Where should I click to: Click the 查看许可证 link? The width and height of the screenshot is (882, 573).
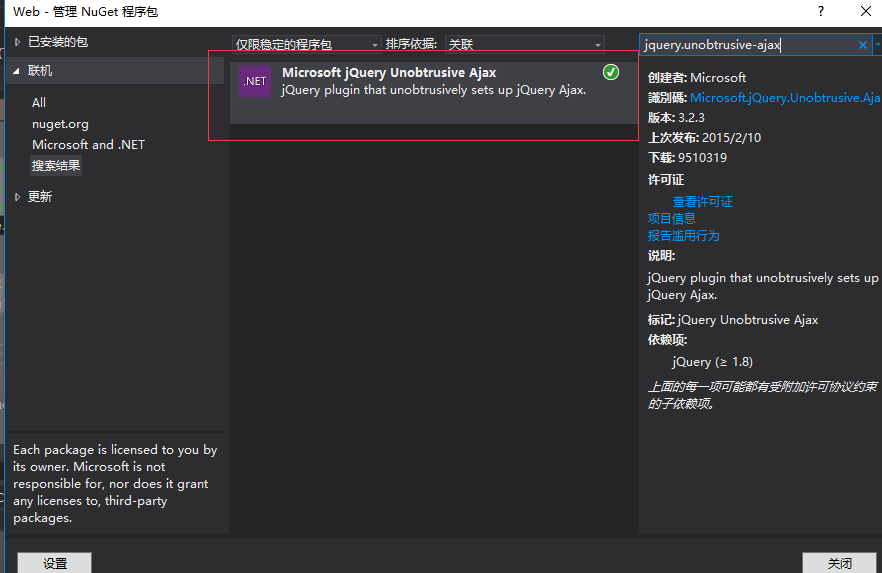click(x=703, y=201)
